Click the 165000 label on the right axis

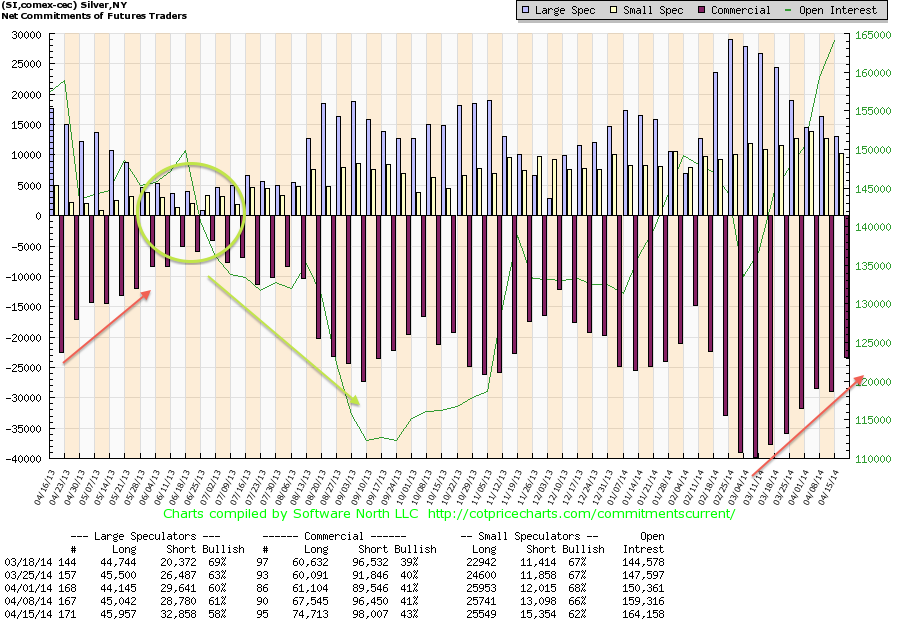coord(873,35)
